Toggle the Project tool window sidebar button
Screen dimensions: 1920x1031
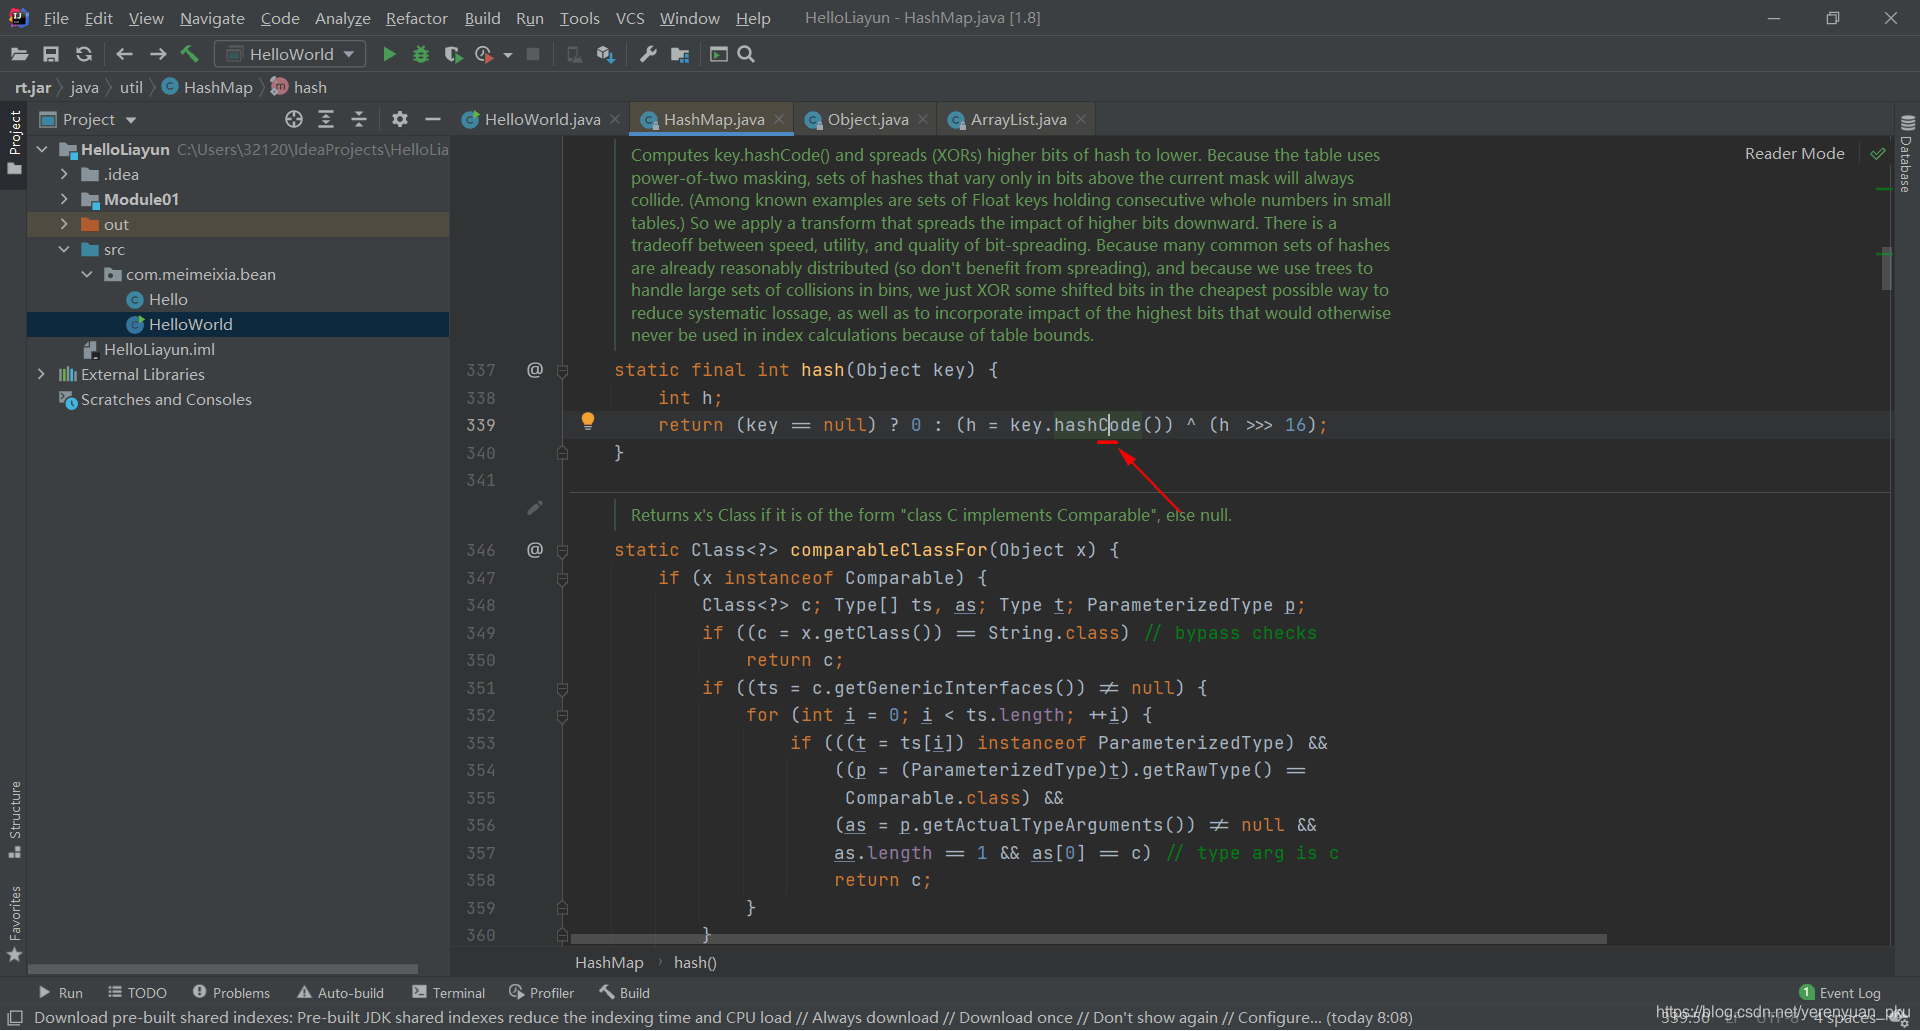pyautogui.click(x=14, y=142)
